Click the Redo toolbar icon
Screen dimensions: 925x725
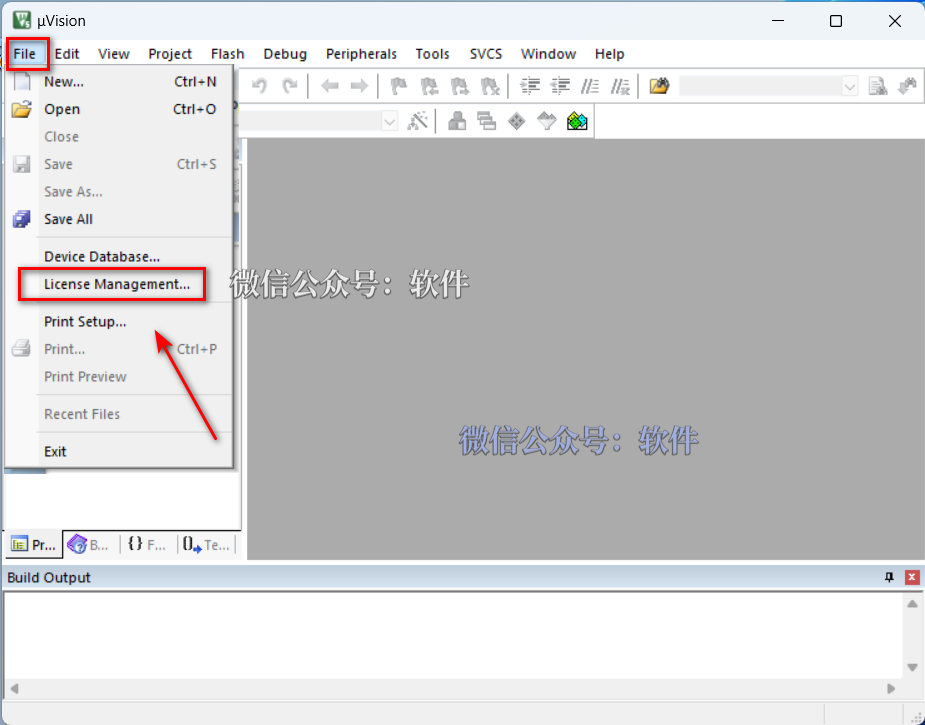[290, 86]
